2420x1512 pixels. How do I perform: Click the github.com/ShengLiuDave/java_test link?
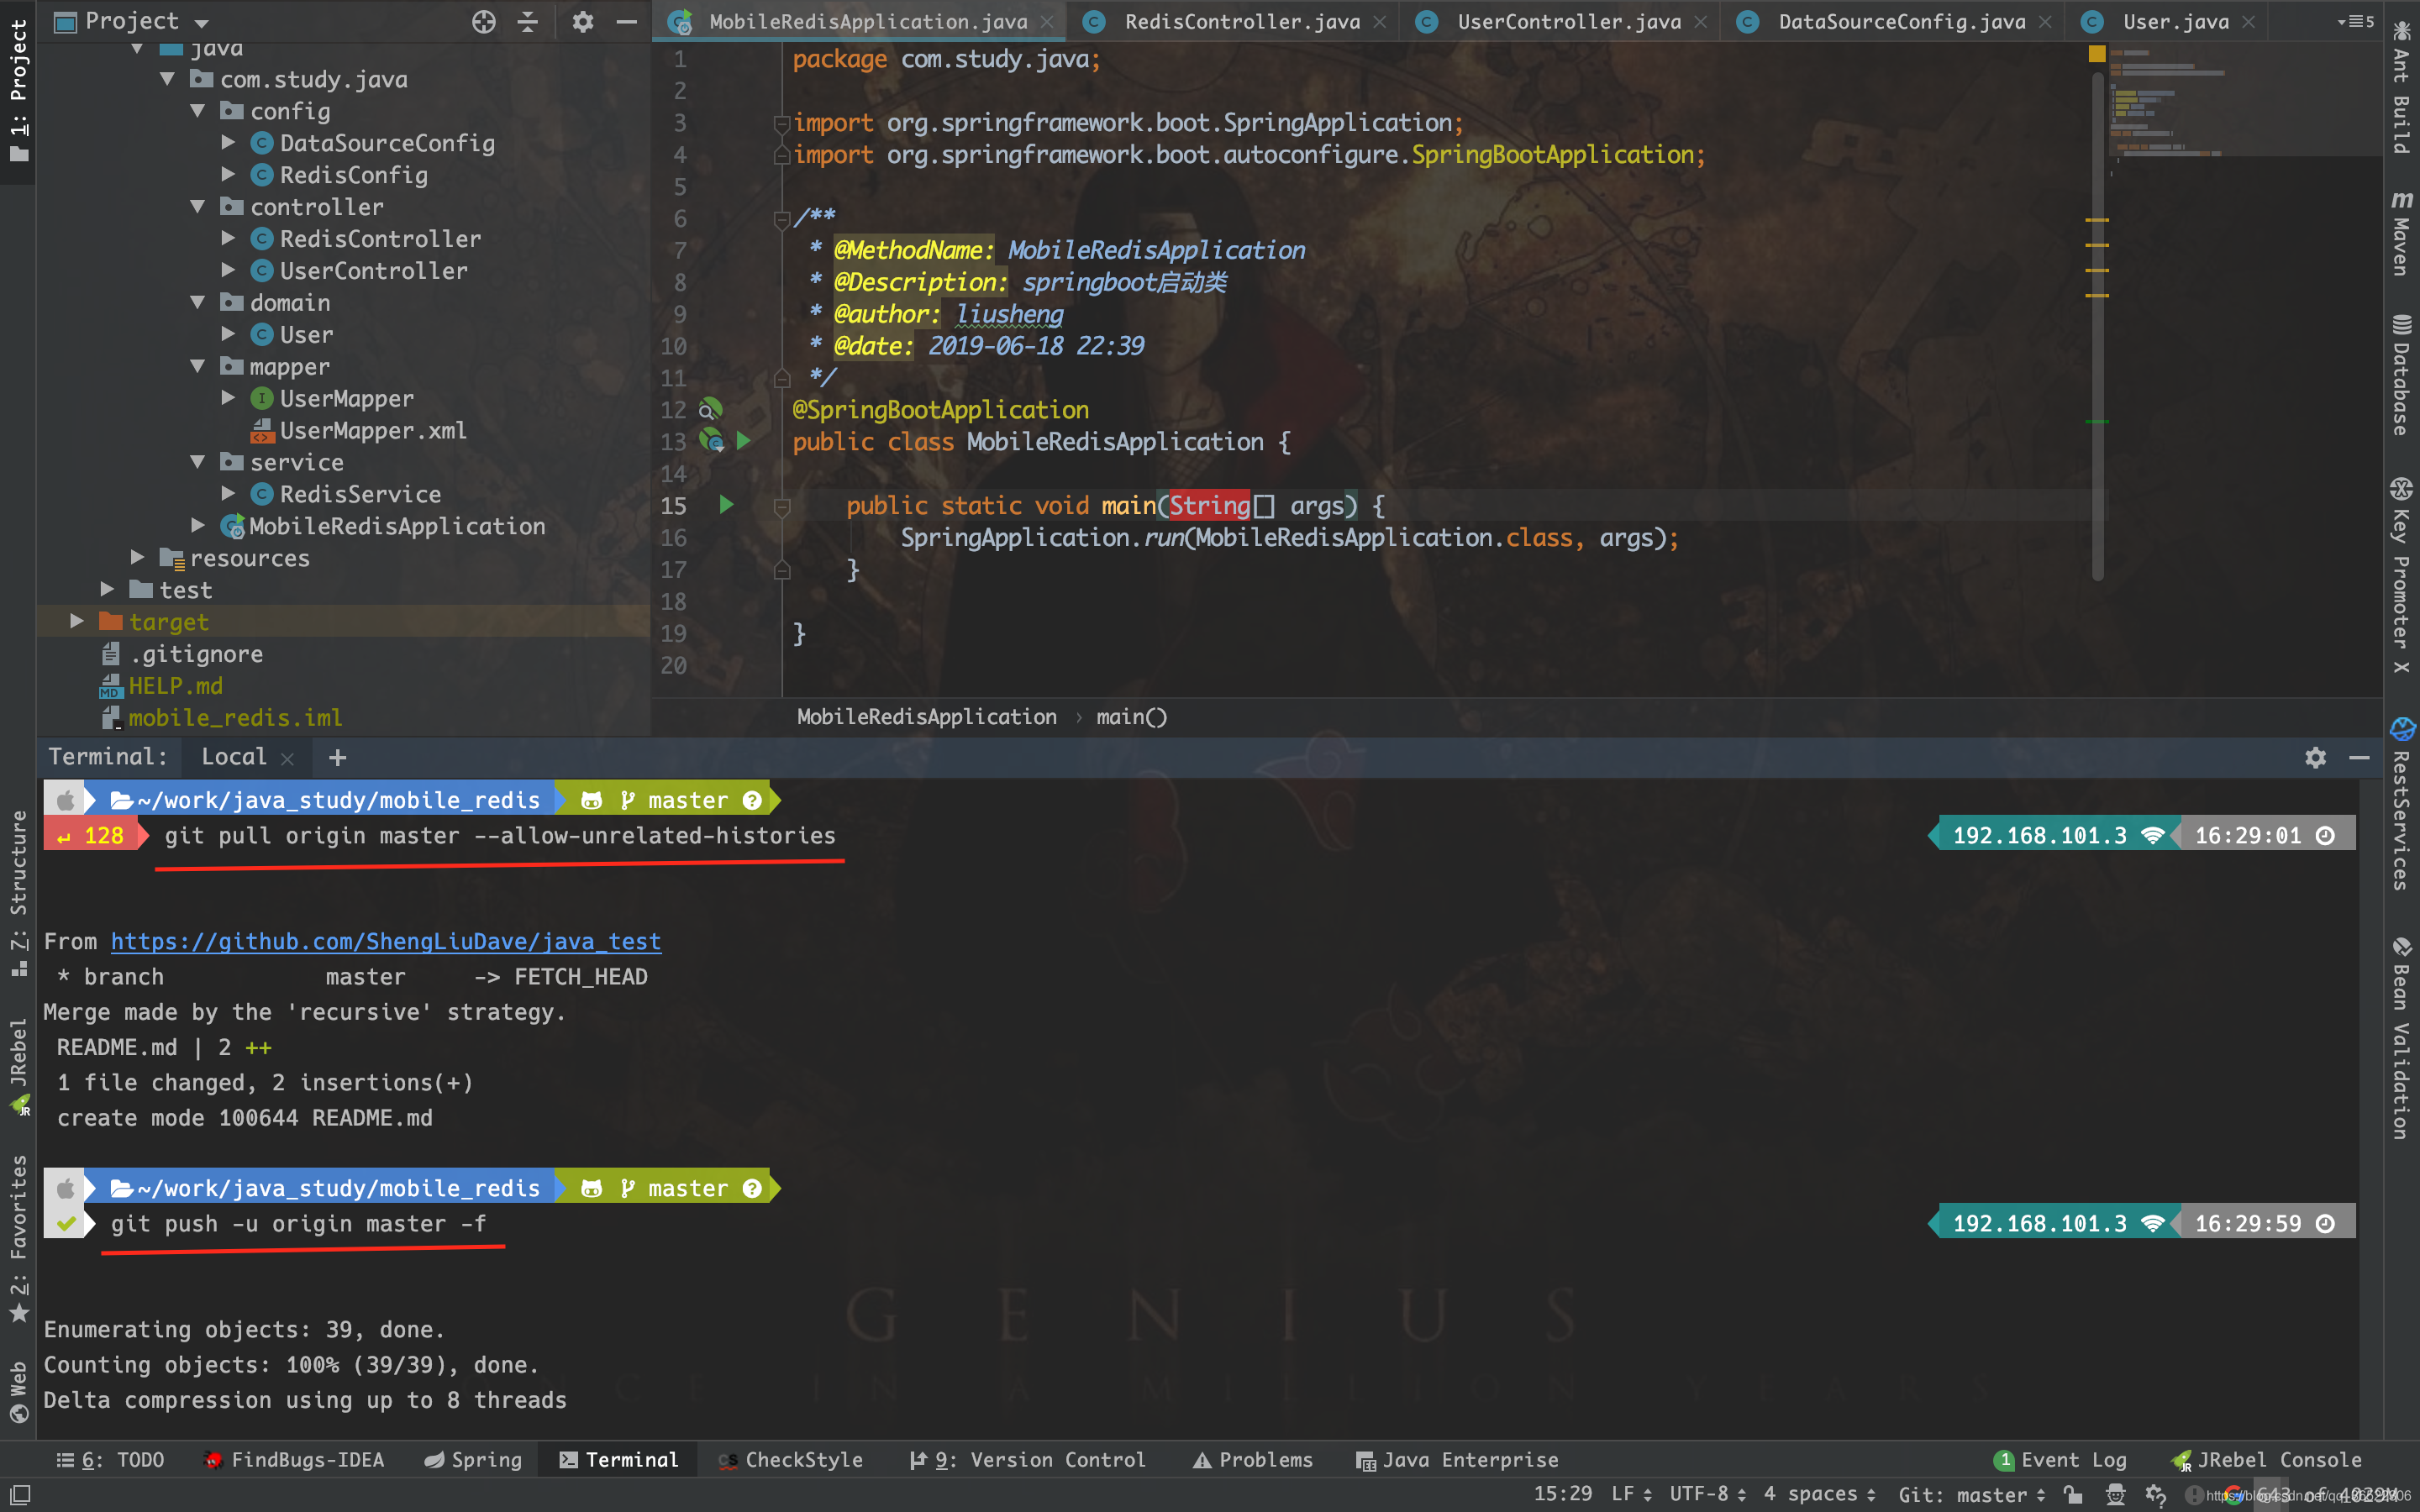(x=383, y=941)
